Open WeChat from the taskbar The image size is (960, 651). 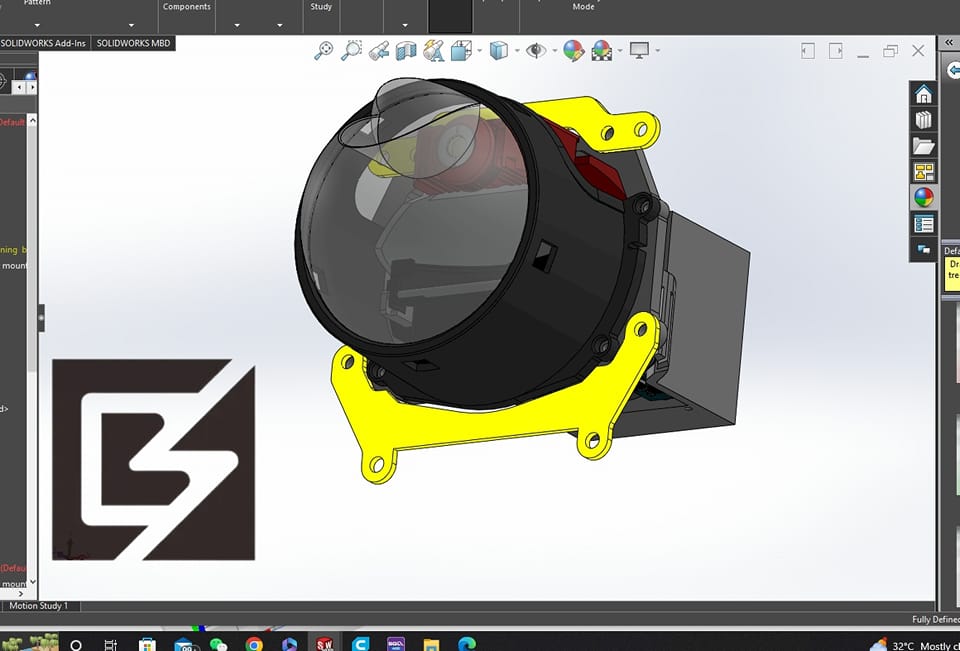click(x=219, y=645)
